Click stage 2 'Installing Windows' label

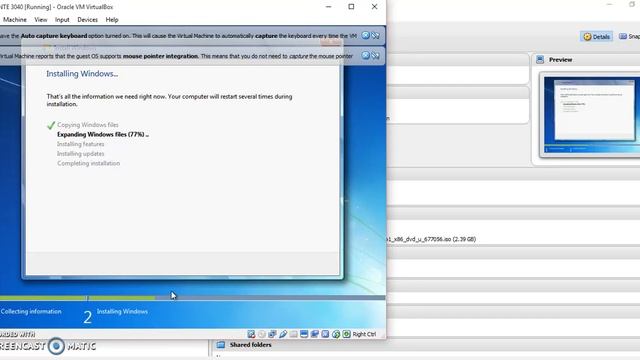click(x=122, y=311)
